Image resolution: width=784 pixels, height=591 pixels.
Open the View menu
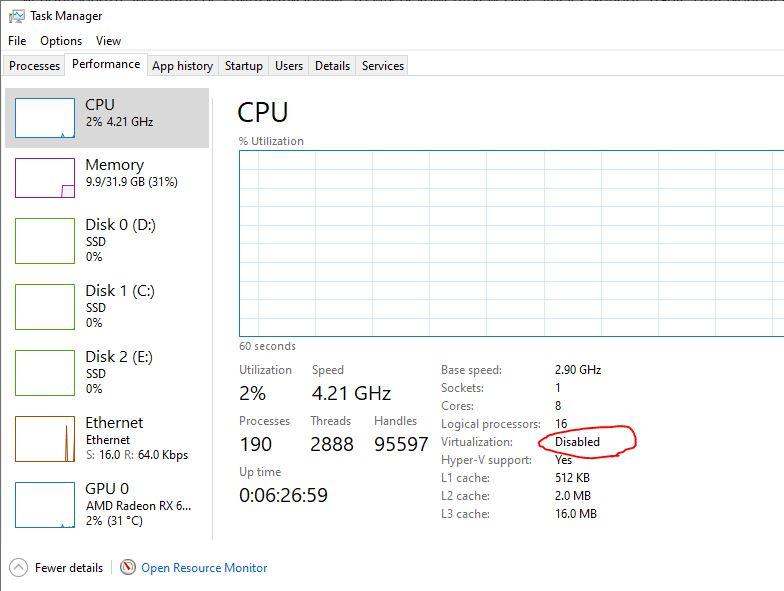click(x=108, y=41)
